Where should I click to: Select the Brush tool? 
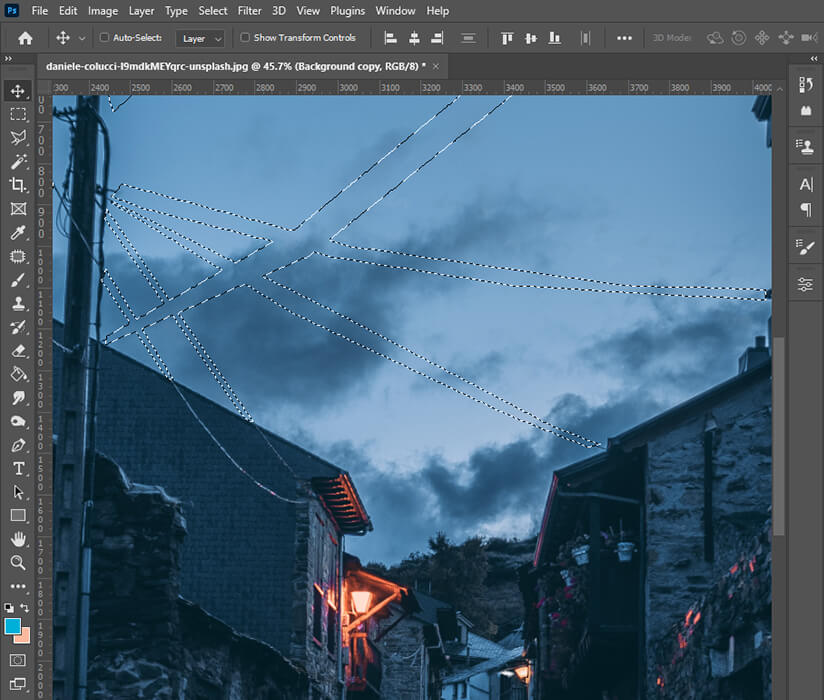(x=18, y=280)
